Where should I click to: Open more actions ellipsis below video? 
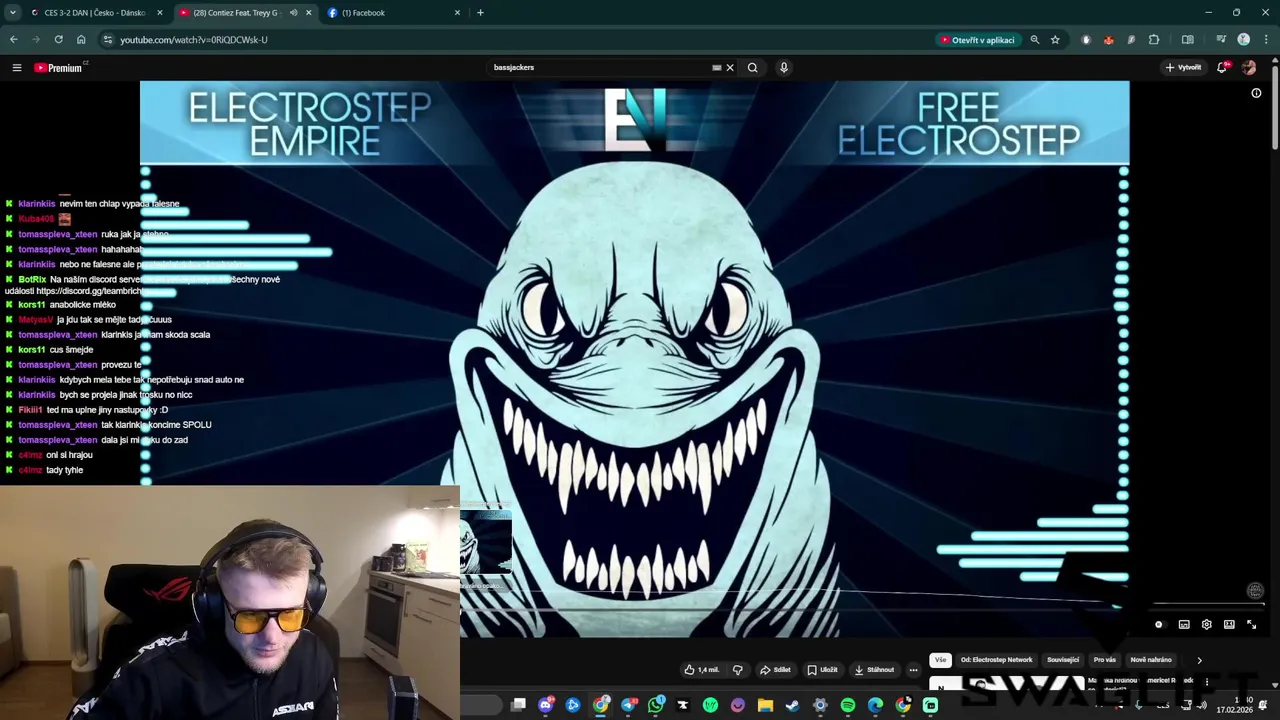coord(913,670)
